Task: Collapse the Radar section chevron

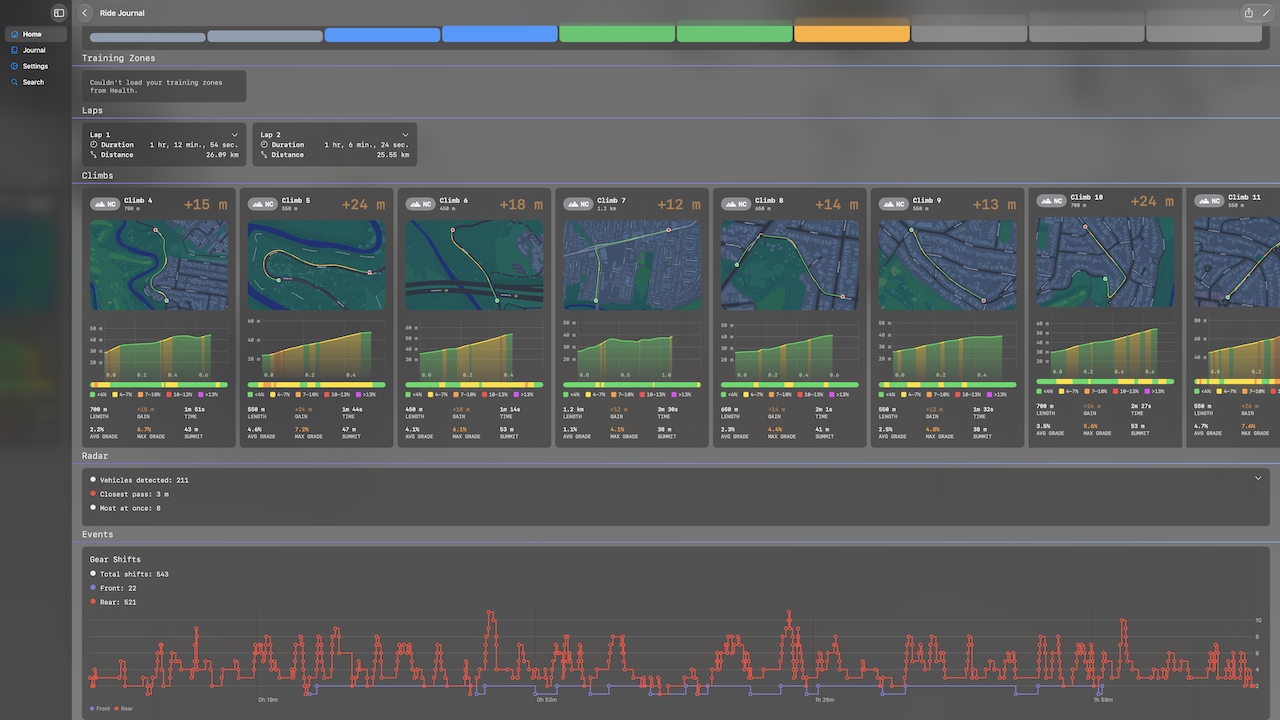Action: click(x=1258, y=479)
